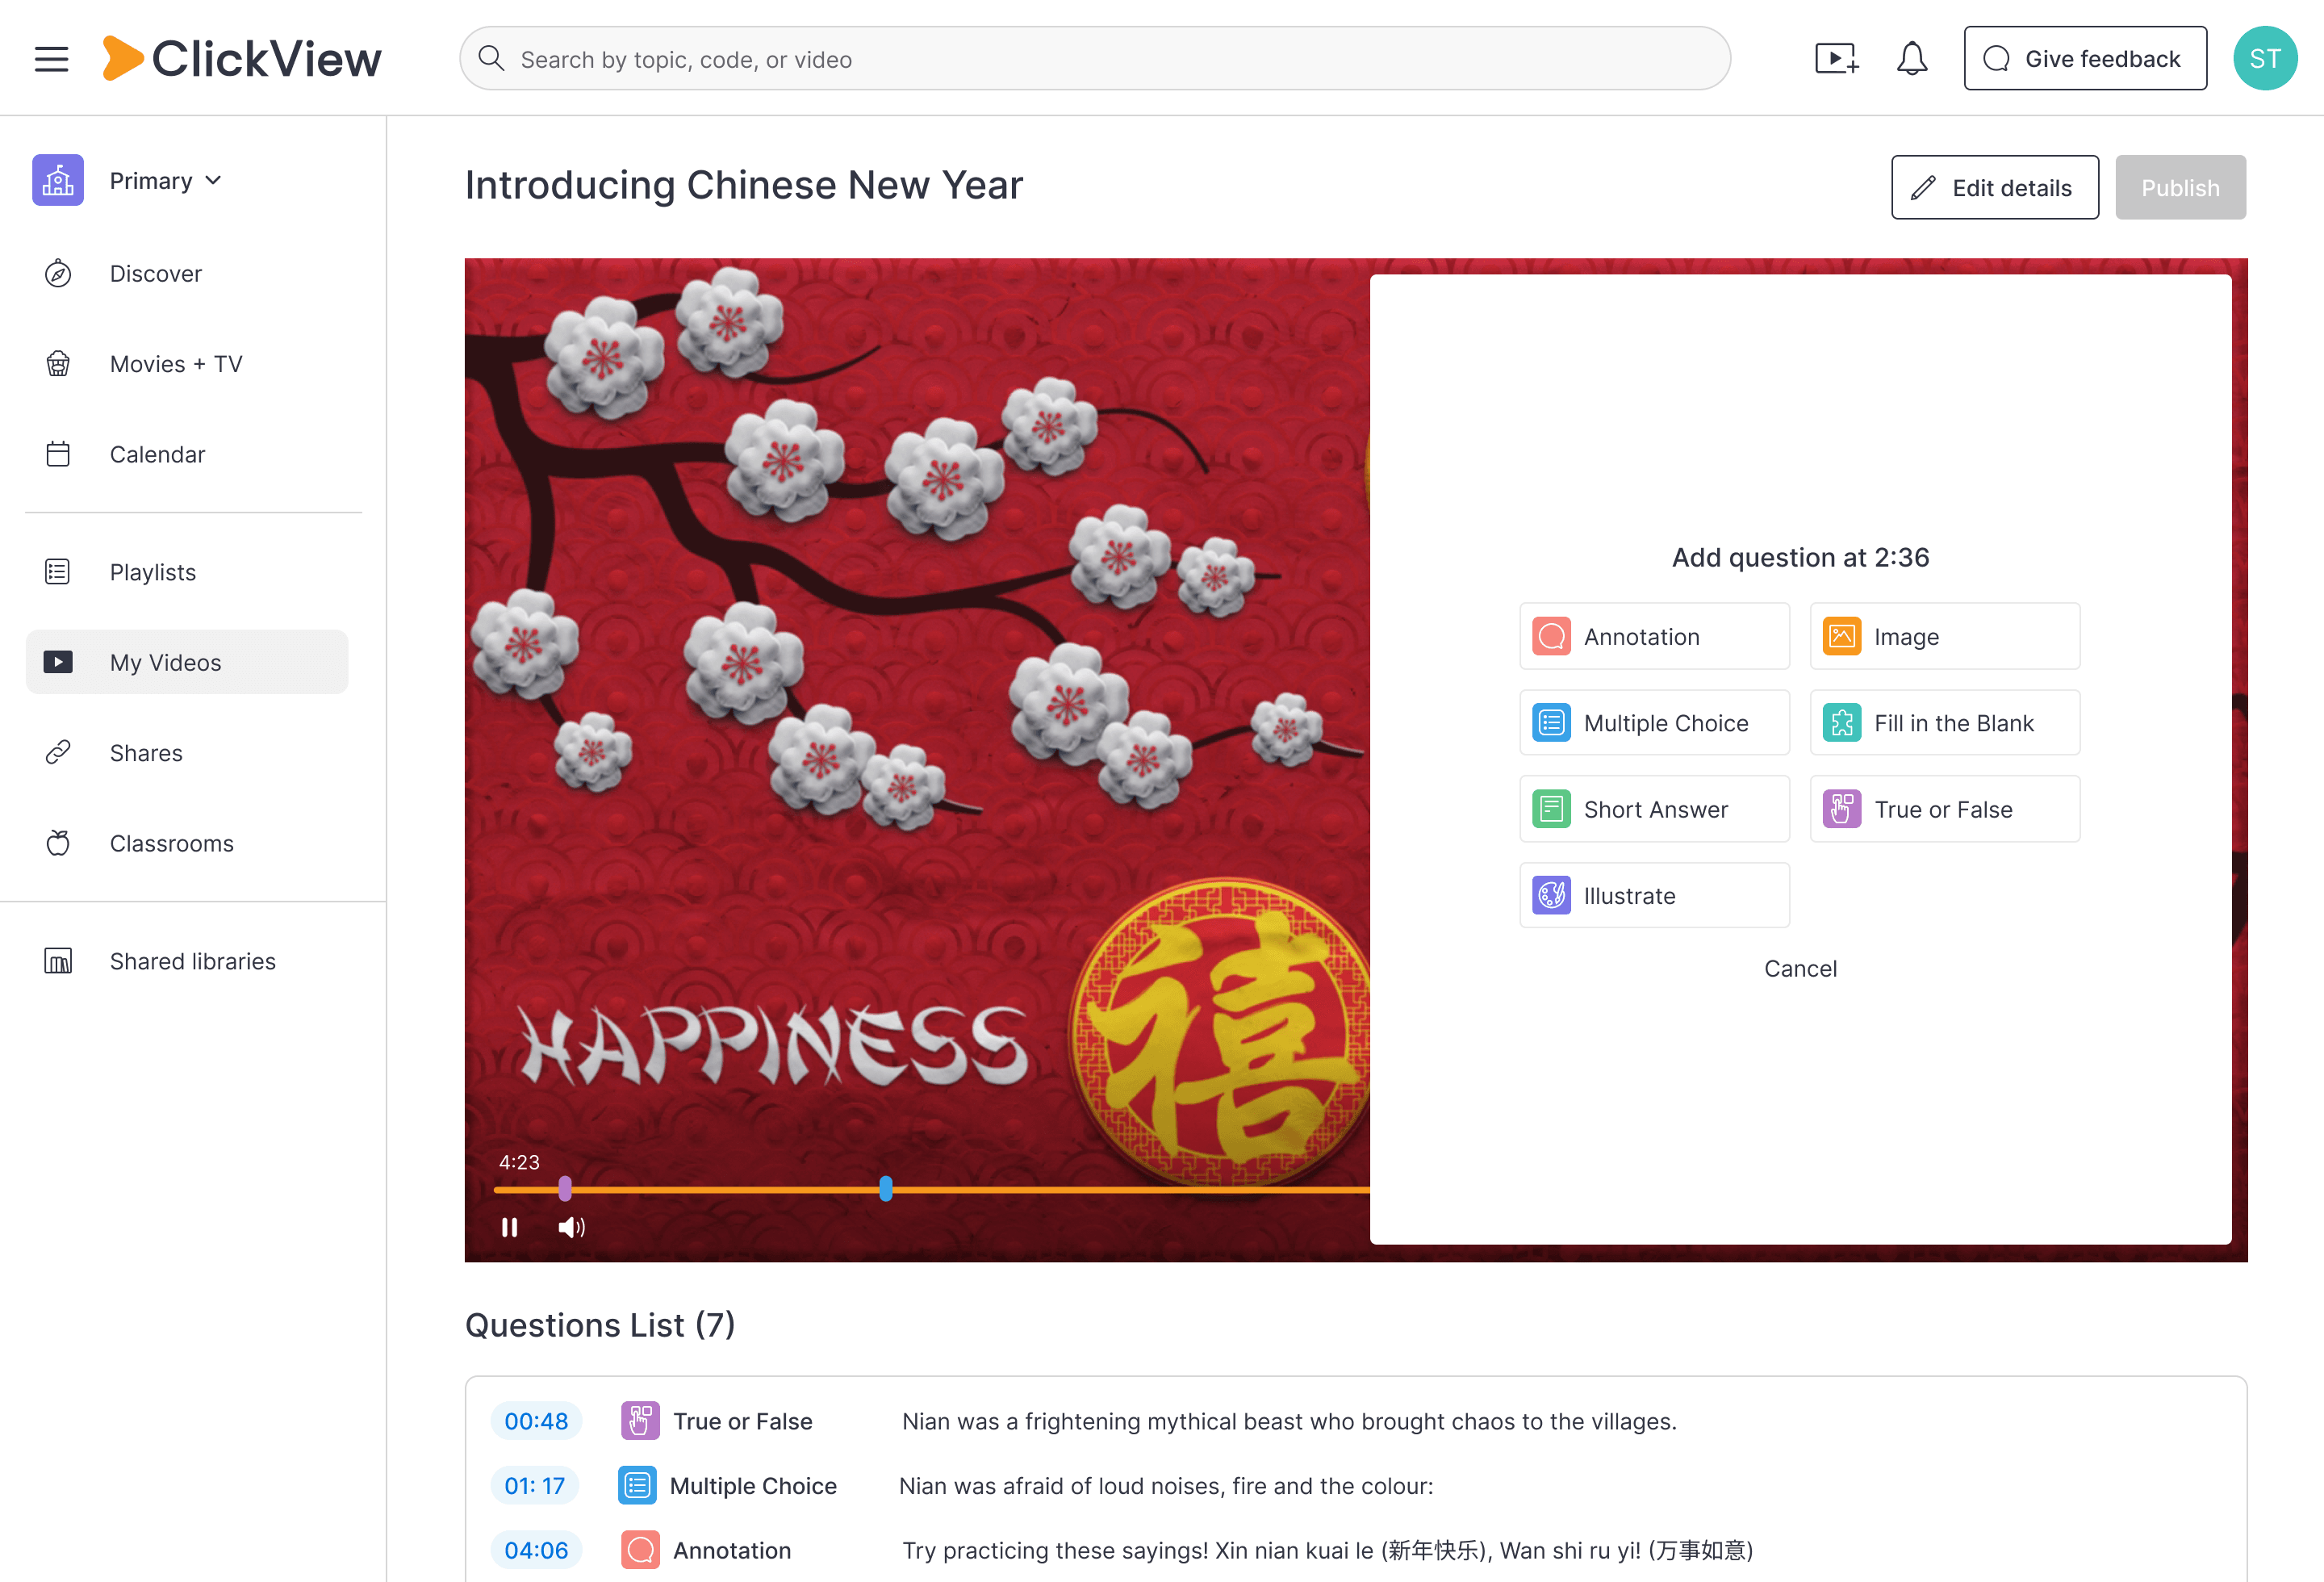2324x1582 pixels.
Task: Jump to 04:06 question timestamp
Action: pyautogui.click(x=536, y=1550)
